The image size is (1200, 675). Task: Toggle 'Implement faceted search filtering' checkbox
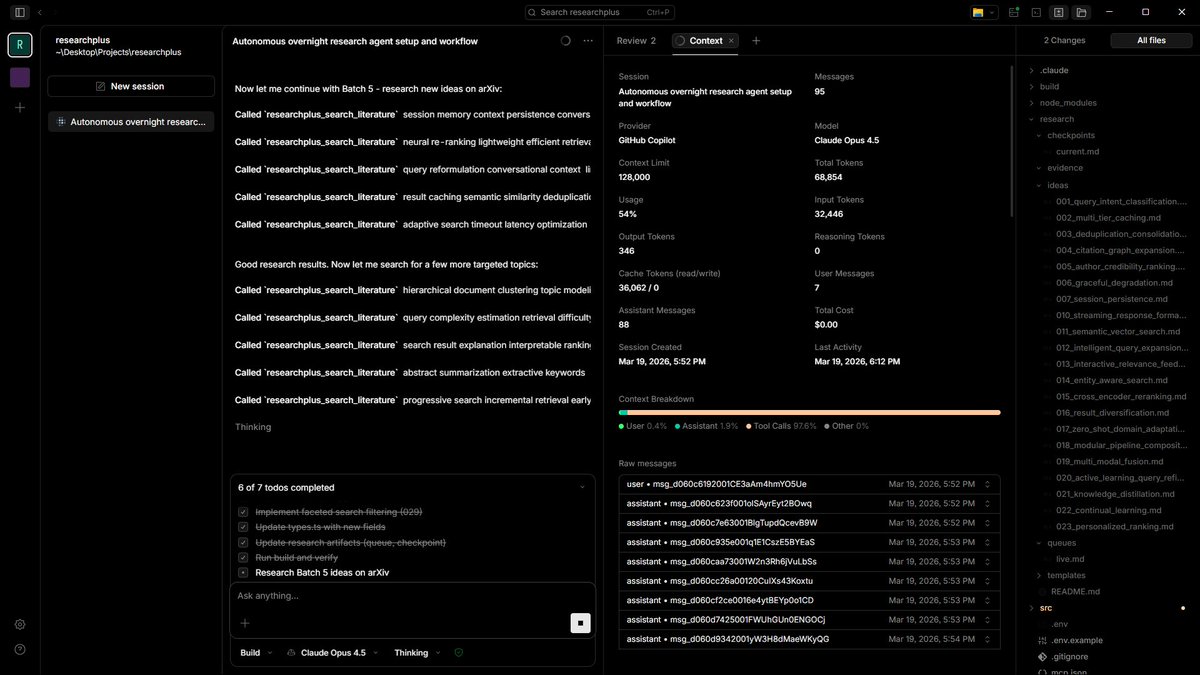pos(243,512)
